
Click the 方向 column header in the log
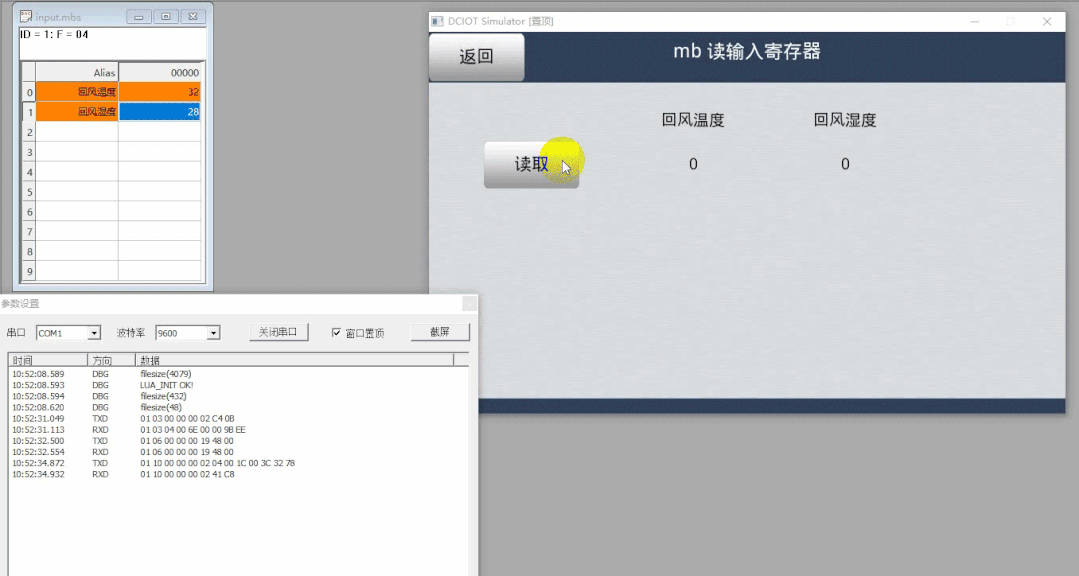[x=111, y=360]
